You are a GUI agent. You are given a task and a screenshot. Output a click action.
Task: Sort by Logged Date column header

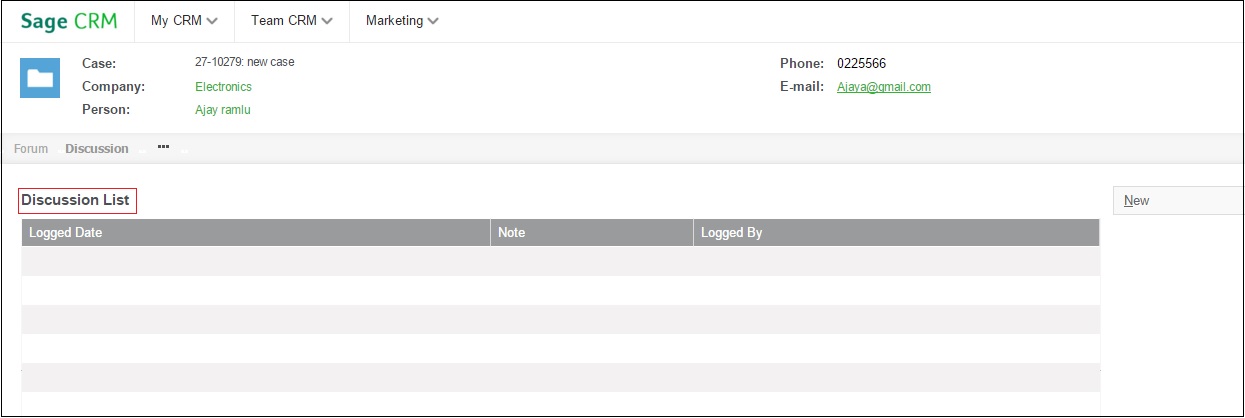pos(256,233)
